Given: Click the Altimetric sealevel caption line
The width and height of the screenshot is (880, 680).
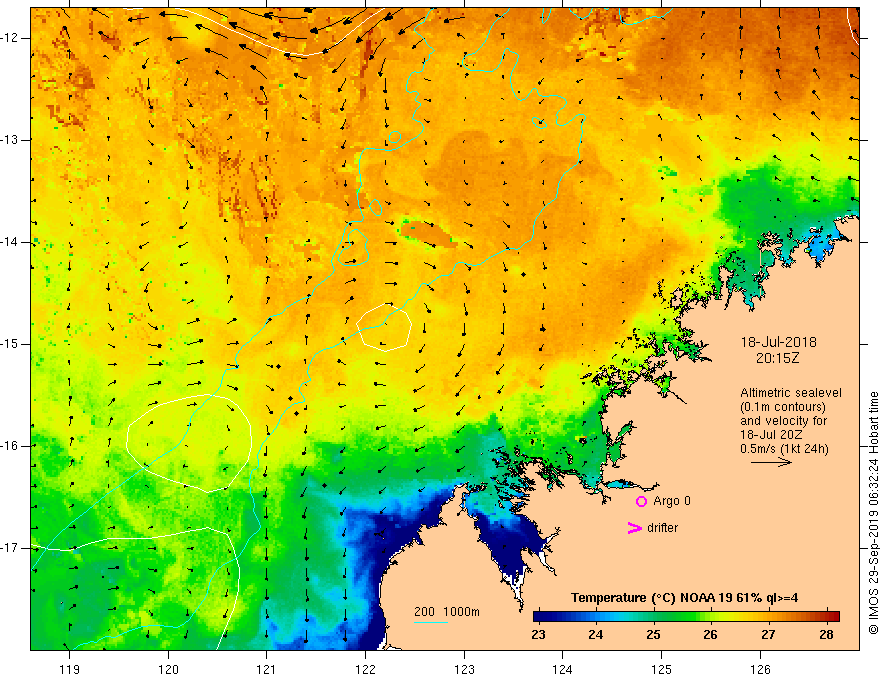Looking at the screenshot, I should tap(790, 393).
